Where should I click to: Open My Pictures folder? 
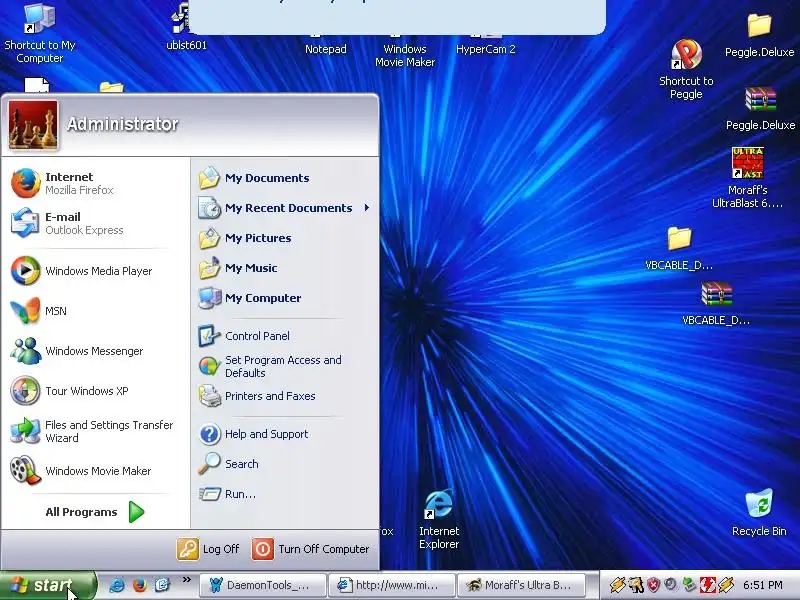tap(284, 238)
